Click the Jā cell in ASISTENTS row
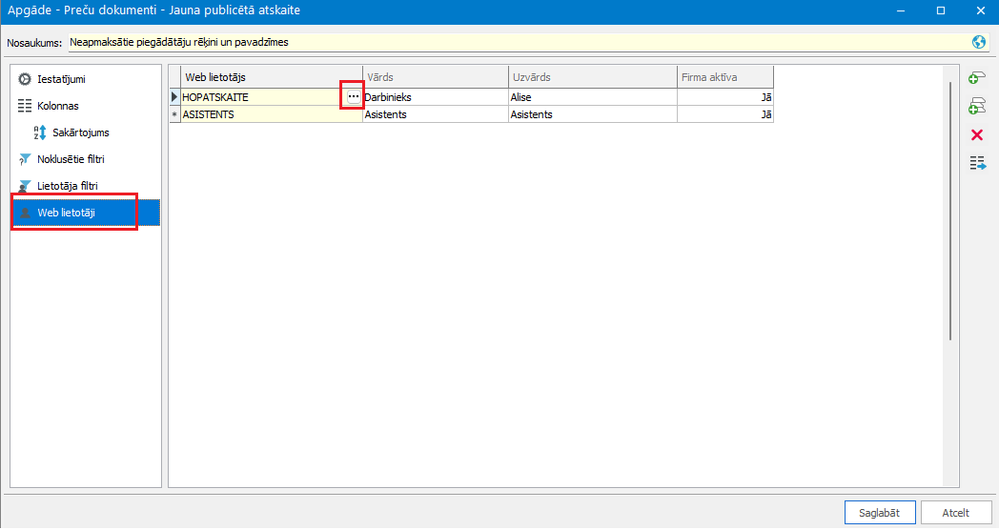Screen dimensions: 999x530 725,115
